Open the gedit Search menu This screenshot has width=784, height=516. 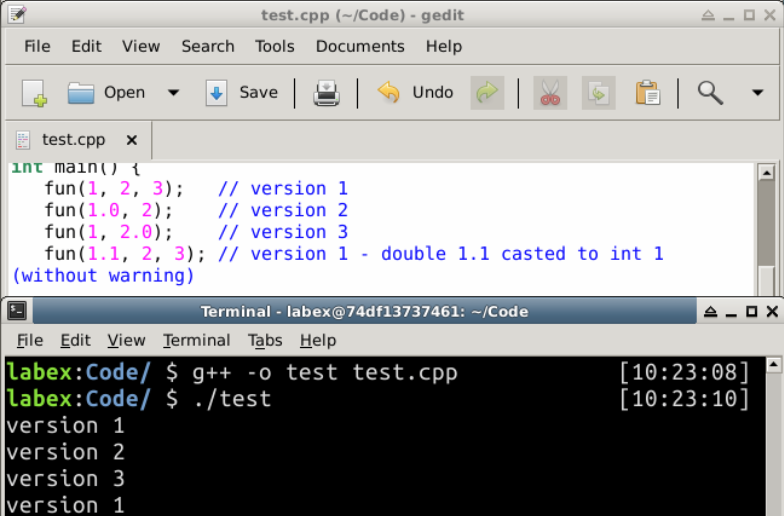[208, 46]
